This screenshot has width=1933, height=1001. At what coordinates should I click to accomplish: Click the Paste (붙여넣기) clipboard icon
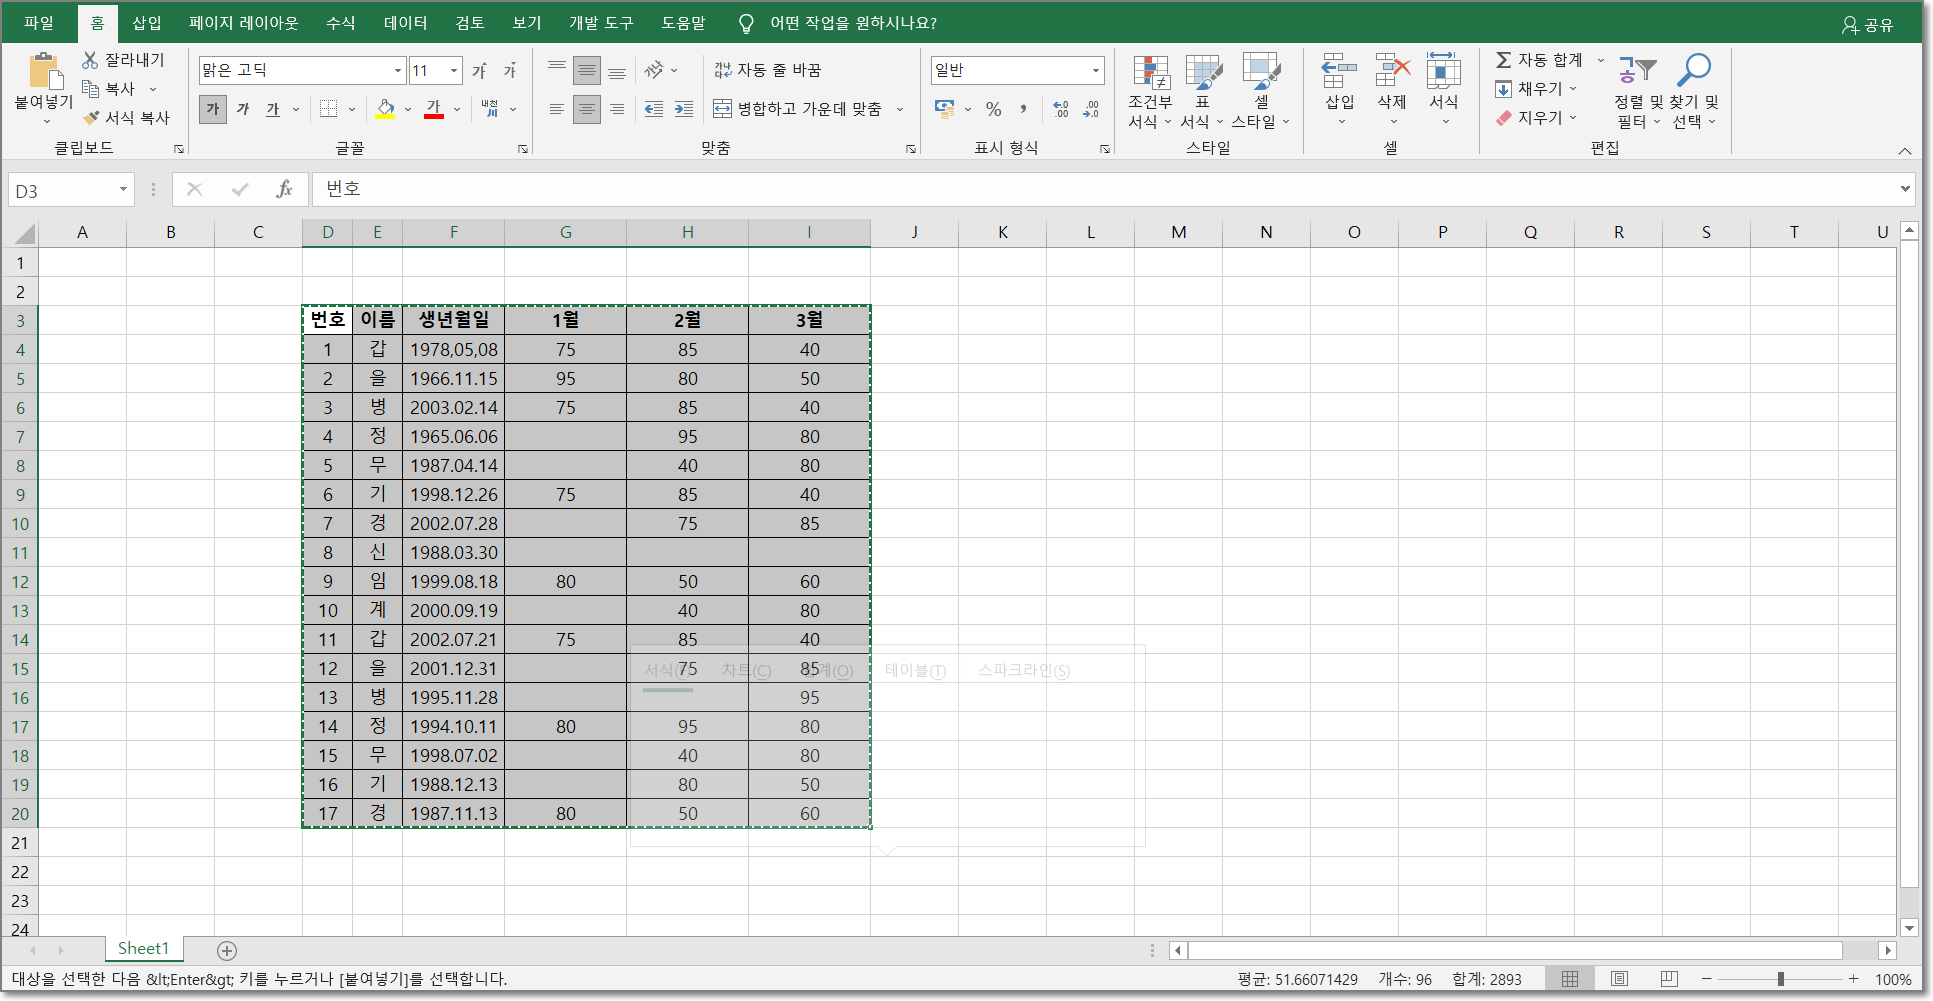click(44, 72)
